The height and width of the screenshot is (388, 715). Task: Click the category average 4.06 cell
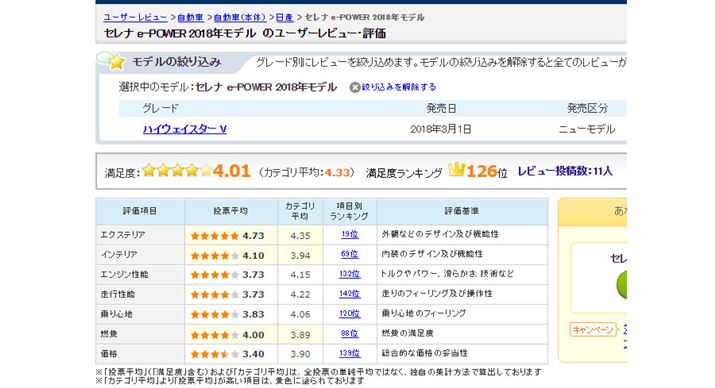point(300,315)
